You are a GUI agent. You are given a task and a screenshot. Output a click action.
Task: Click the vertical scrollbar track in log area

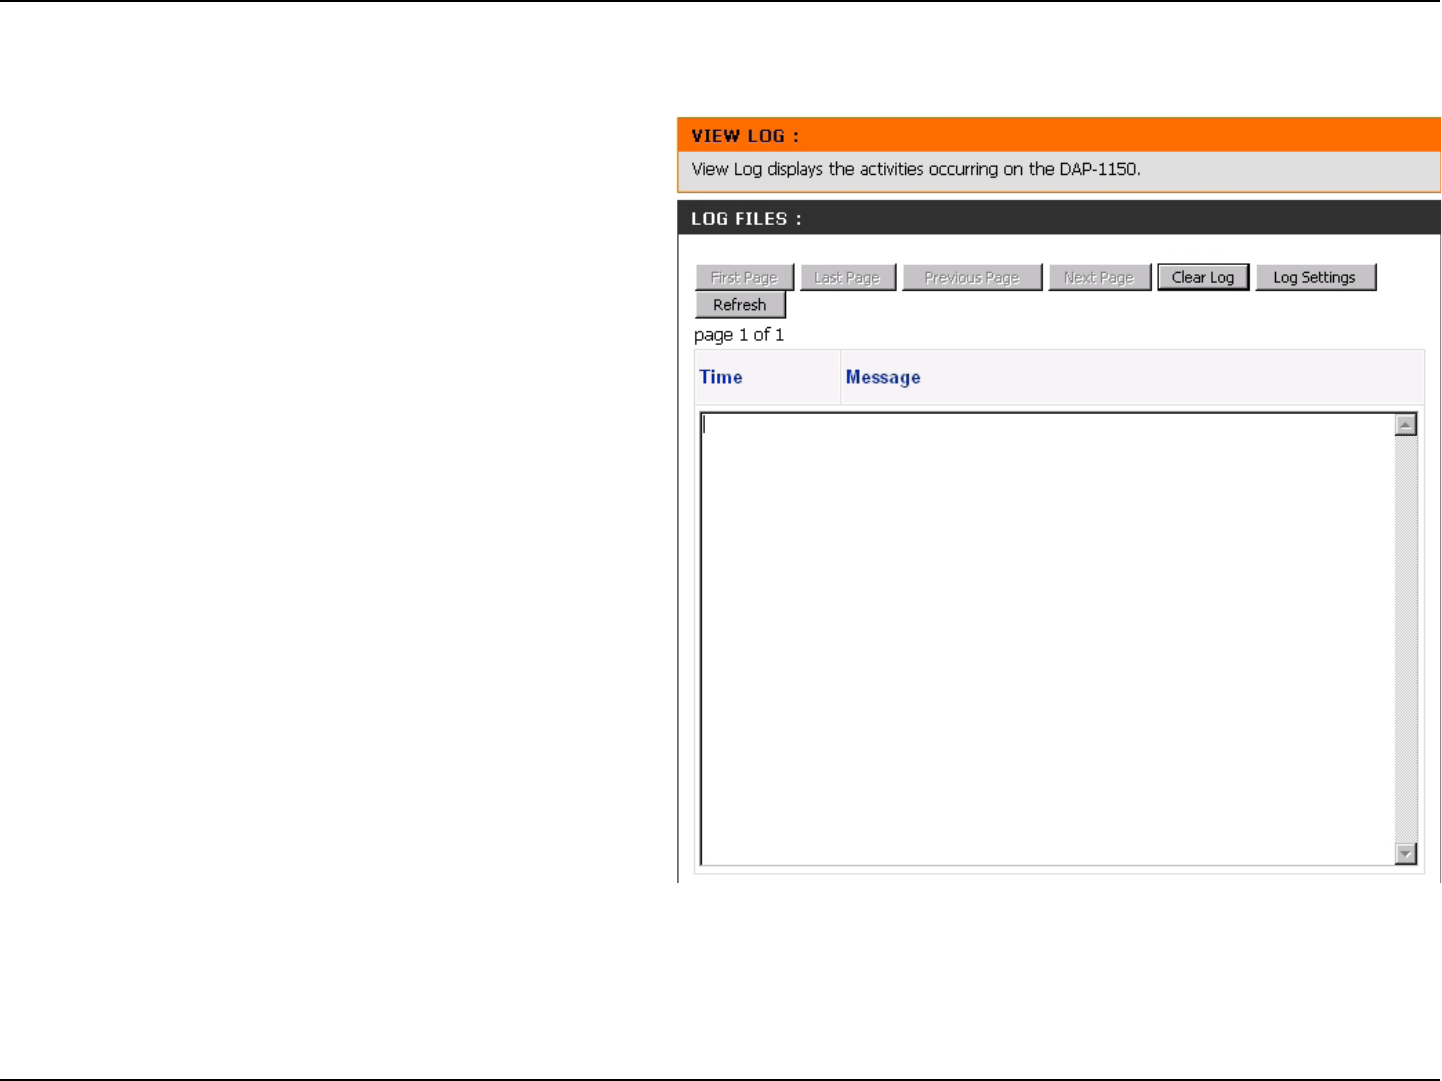(1406, 639)
